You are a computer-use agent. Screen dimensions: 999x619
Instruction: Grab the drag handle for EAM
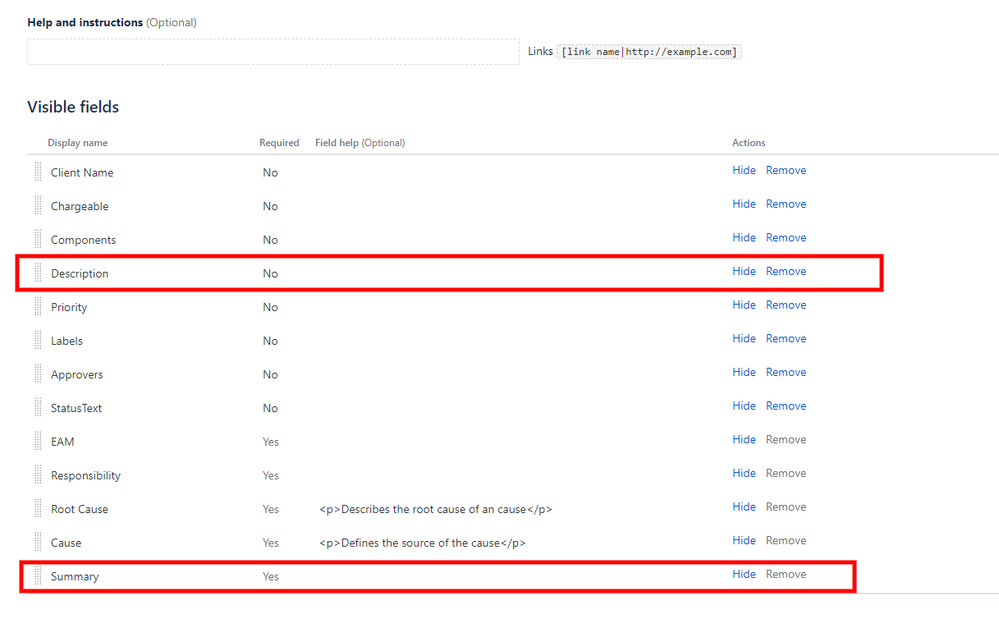tap(38, 441)
